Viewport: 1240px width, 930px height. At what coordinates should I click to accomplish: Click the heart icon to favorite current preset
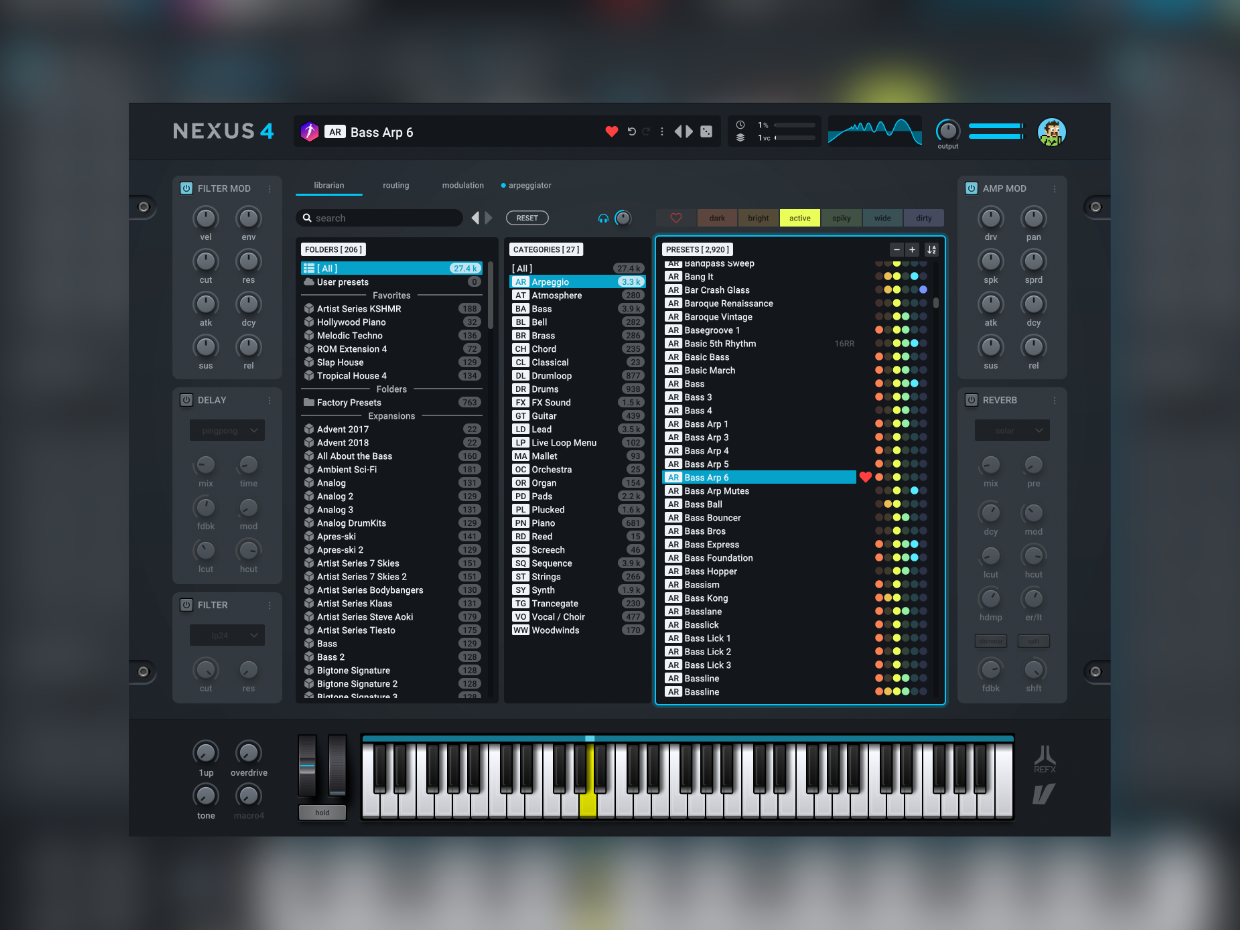pyautogui.click(x=611, y=131)
